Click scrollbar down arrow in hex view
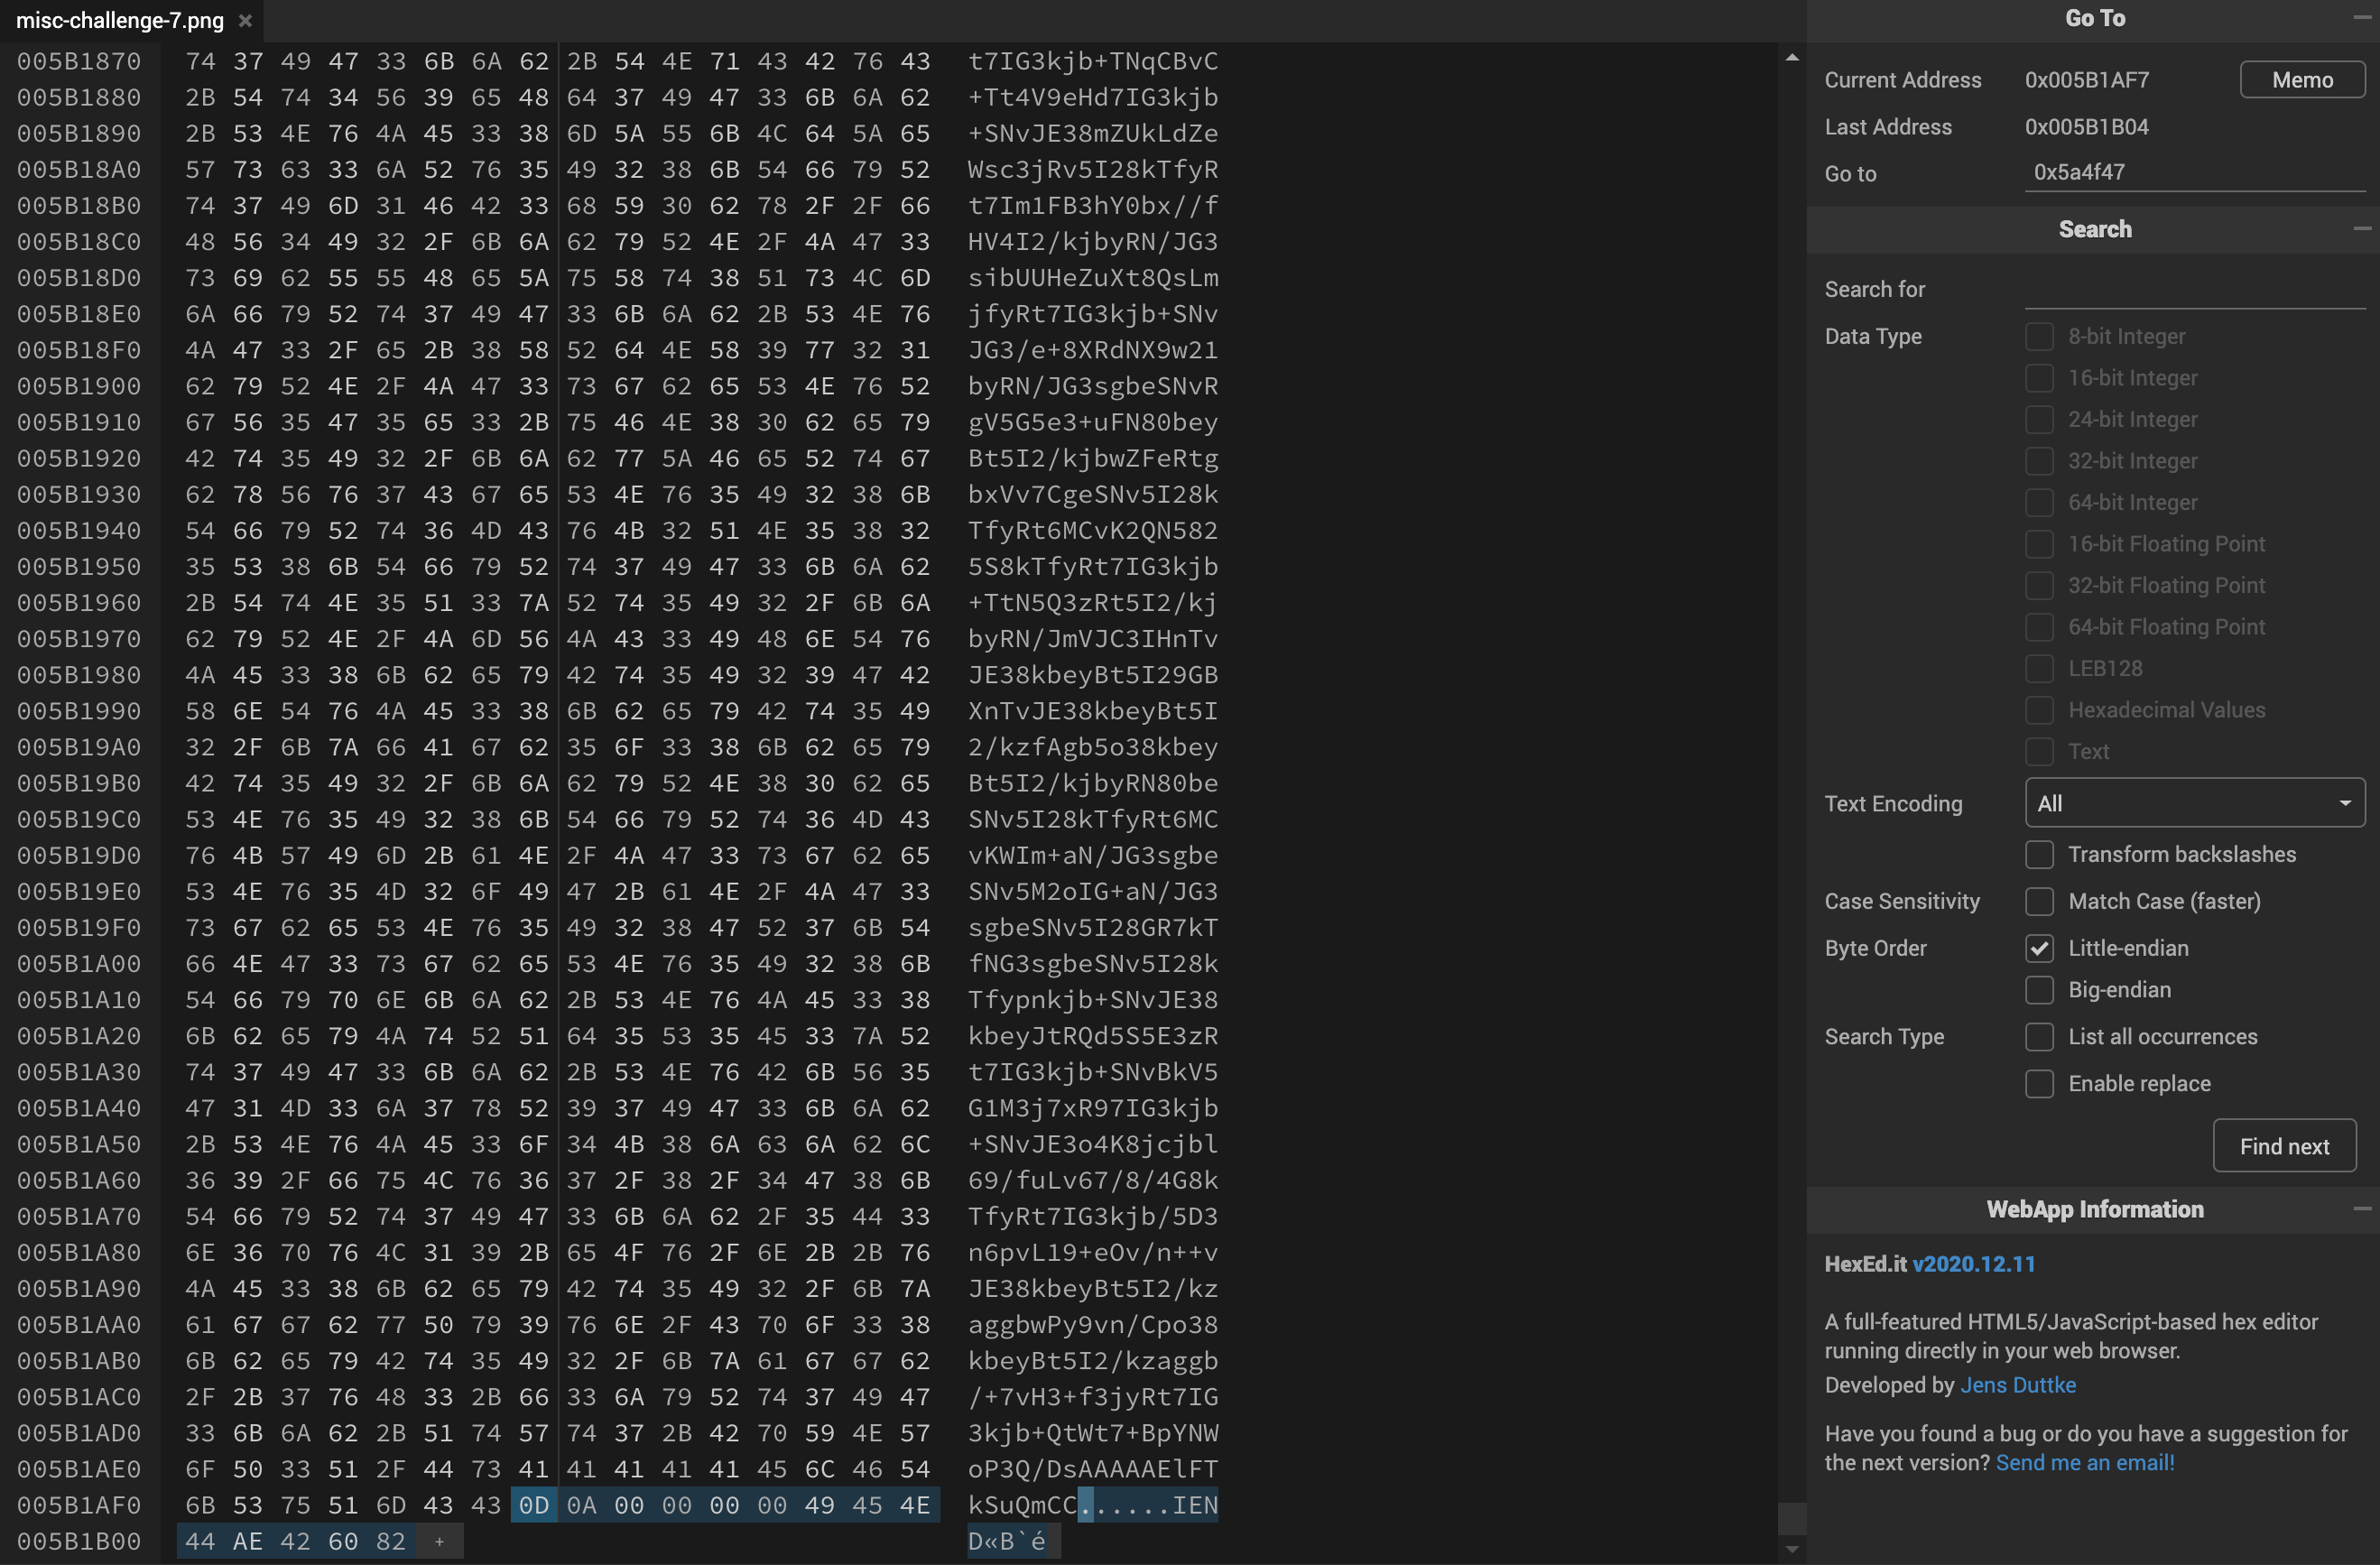The image size is (2380, 1565). (1792, 1550)
